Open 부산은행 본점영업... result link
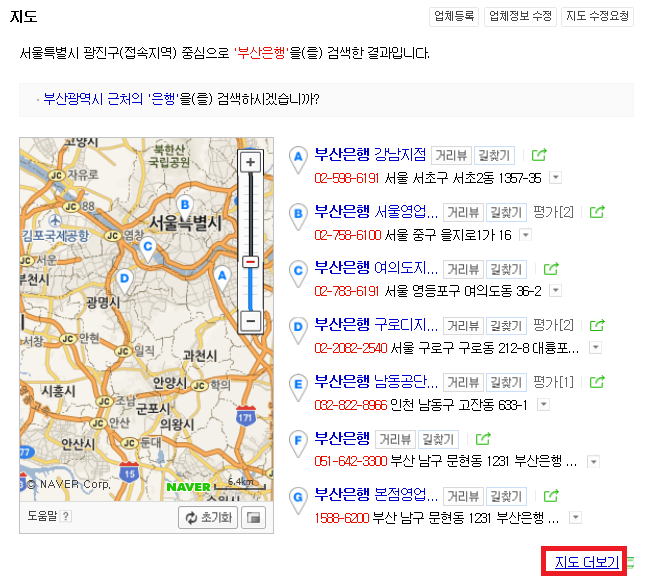This screenshot has width=645, height=578. click(376, 495)
